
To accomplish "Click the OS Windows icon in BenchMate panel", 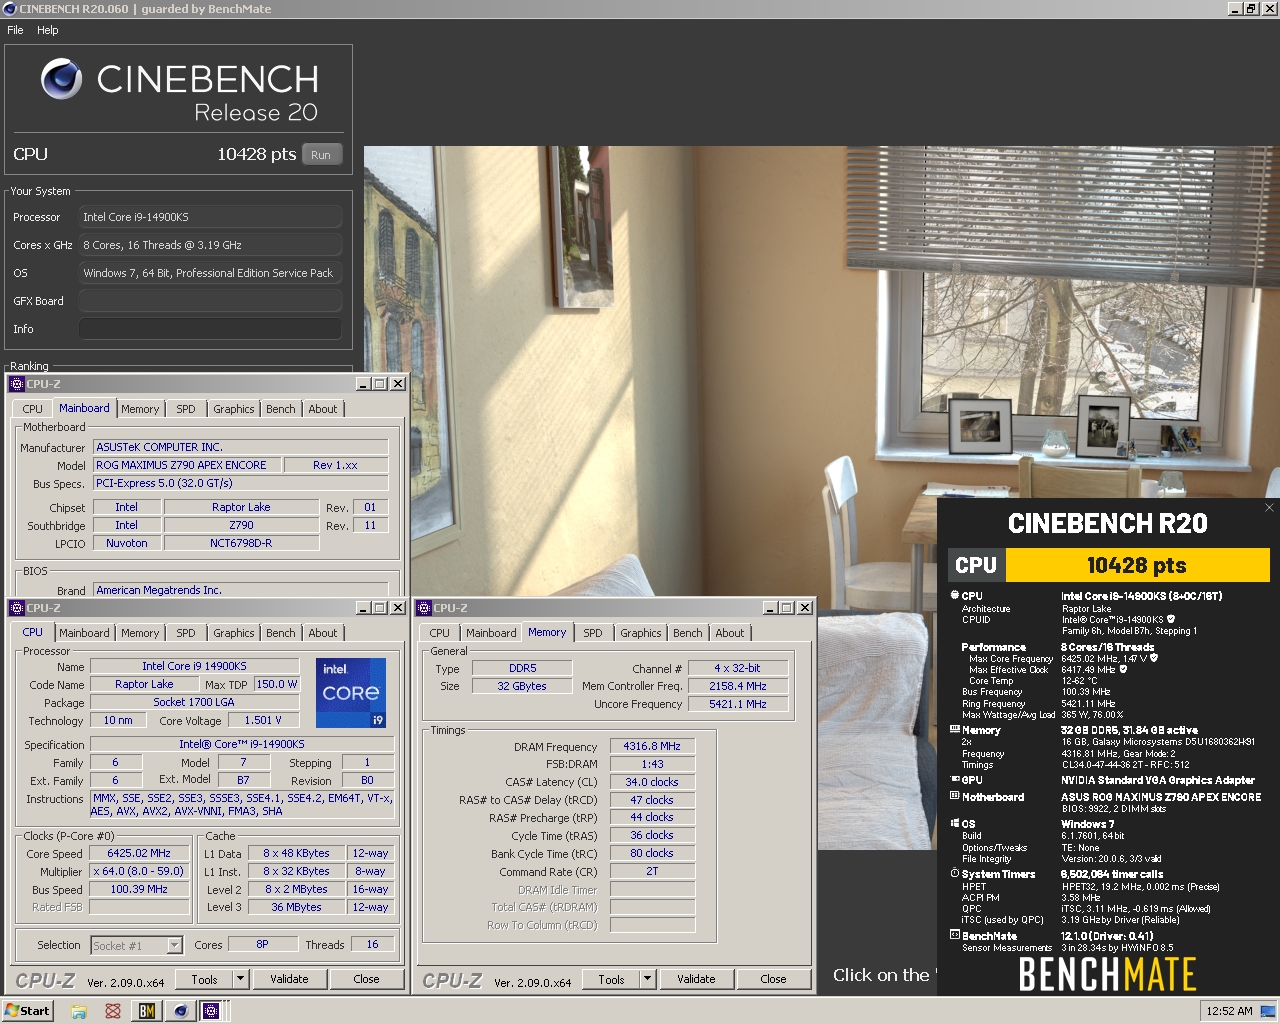I will pyautogui.click(x=955, y=824).
